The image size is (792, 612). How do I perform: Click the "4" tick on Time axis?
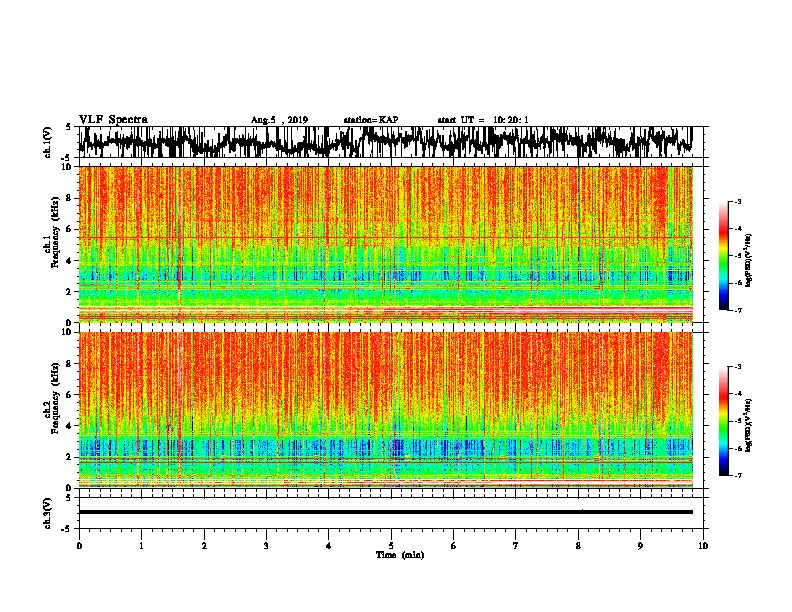(329, 546)
